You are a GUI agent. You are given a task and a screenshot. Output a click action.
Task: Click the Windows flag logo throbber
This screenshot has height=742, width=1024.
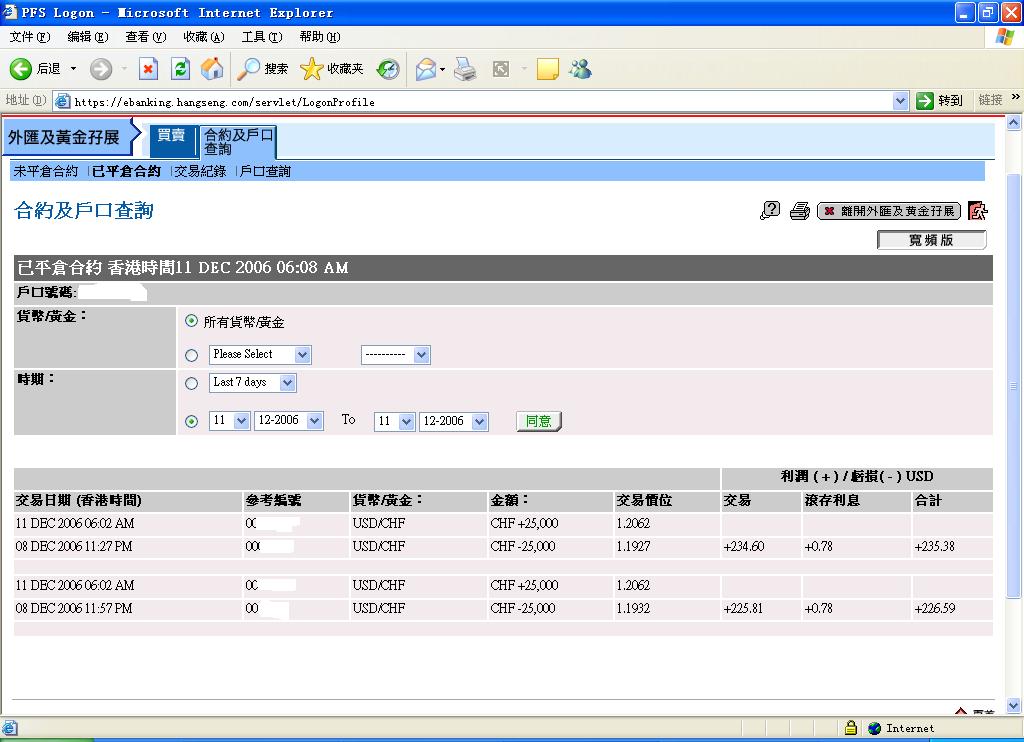pos(1005,37)
